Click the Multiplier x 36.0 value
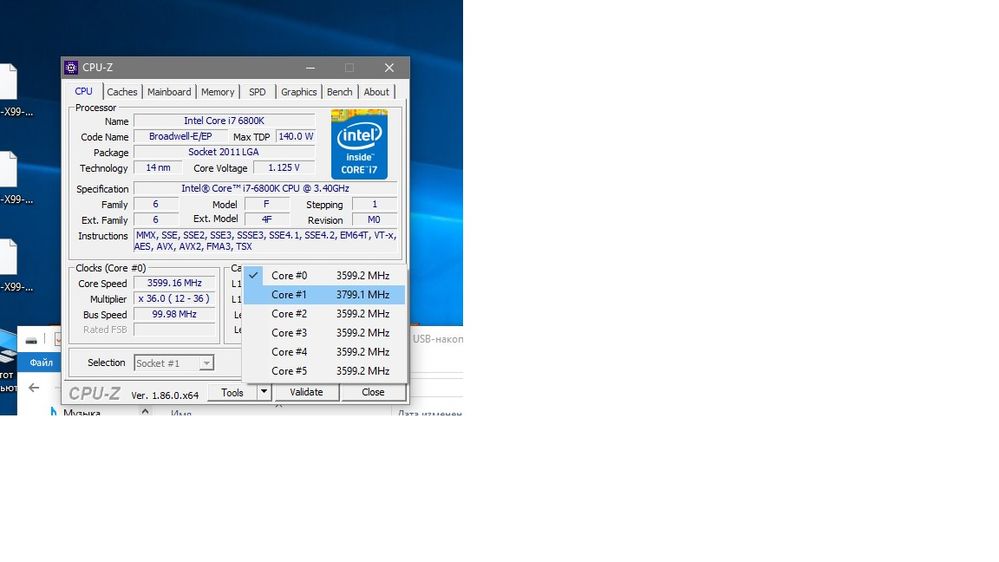 [x=175, y=298]
